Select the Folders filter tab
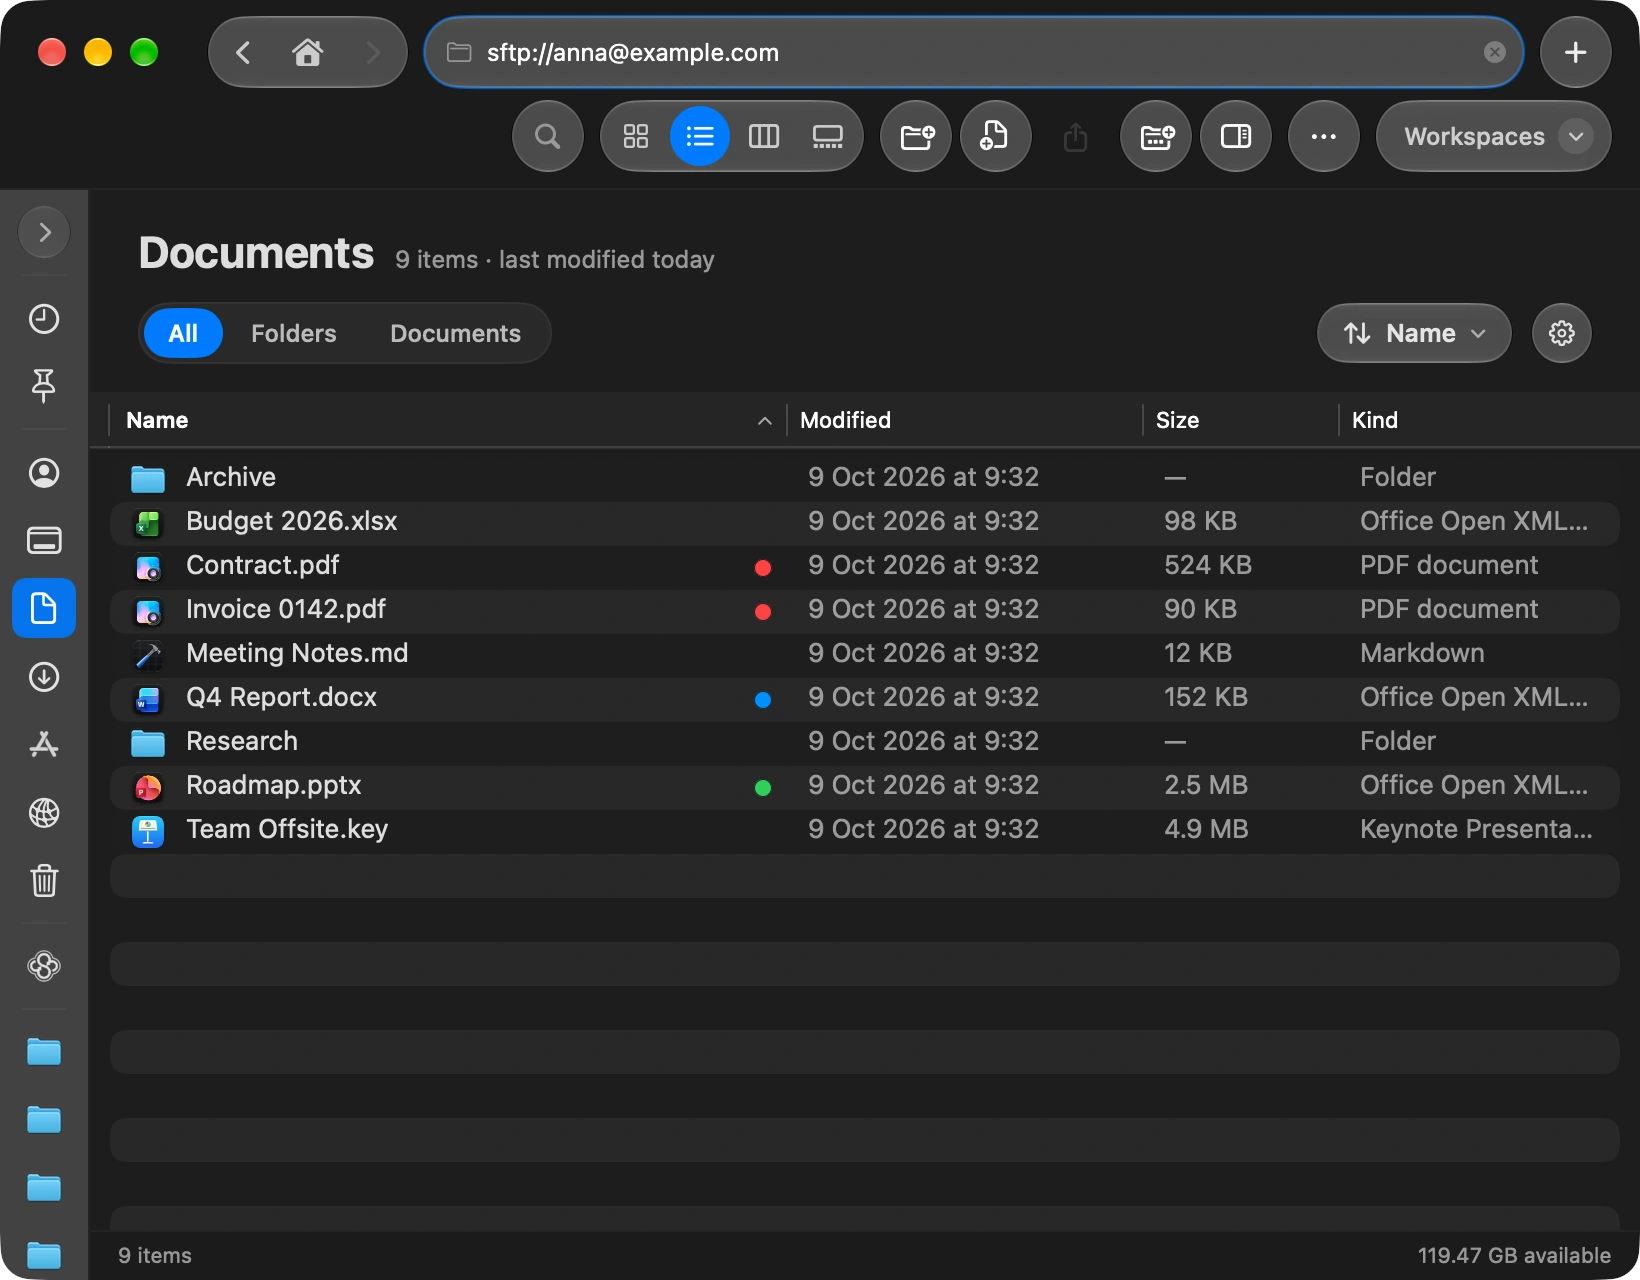This screenshot has height=1280, width=1640. point(294,333)
